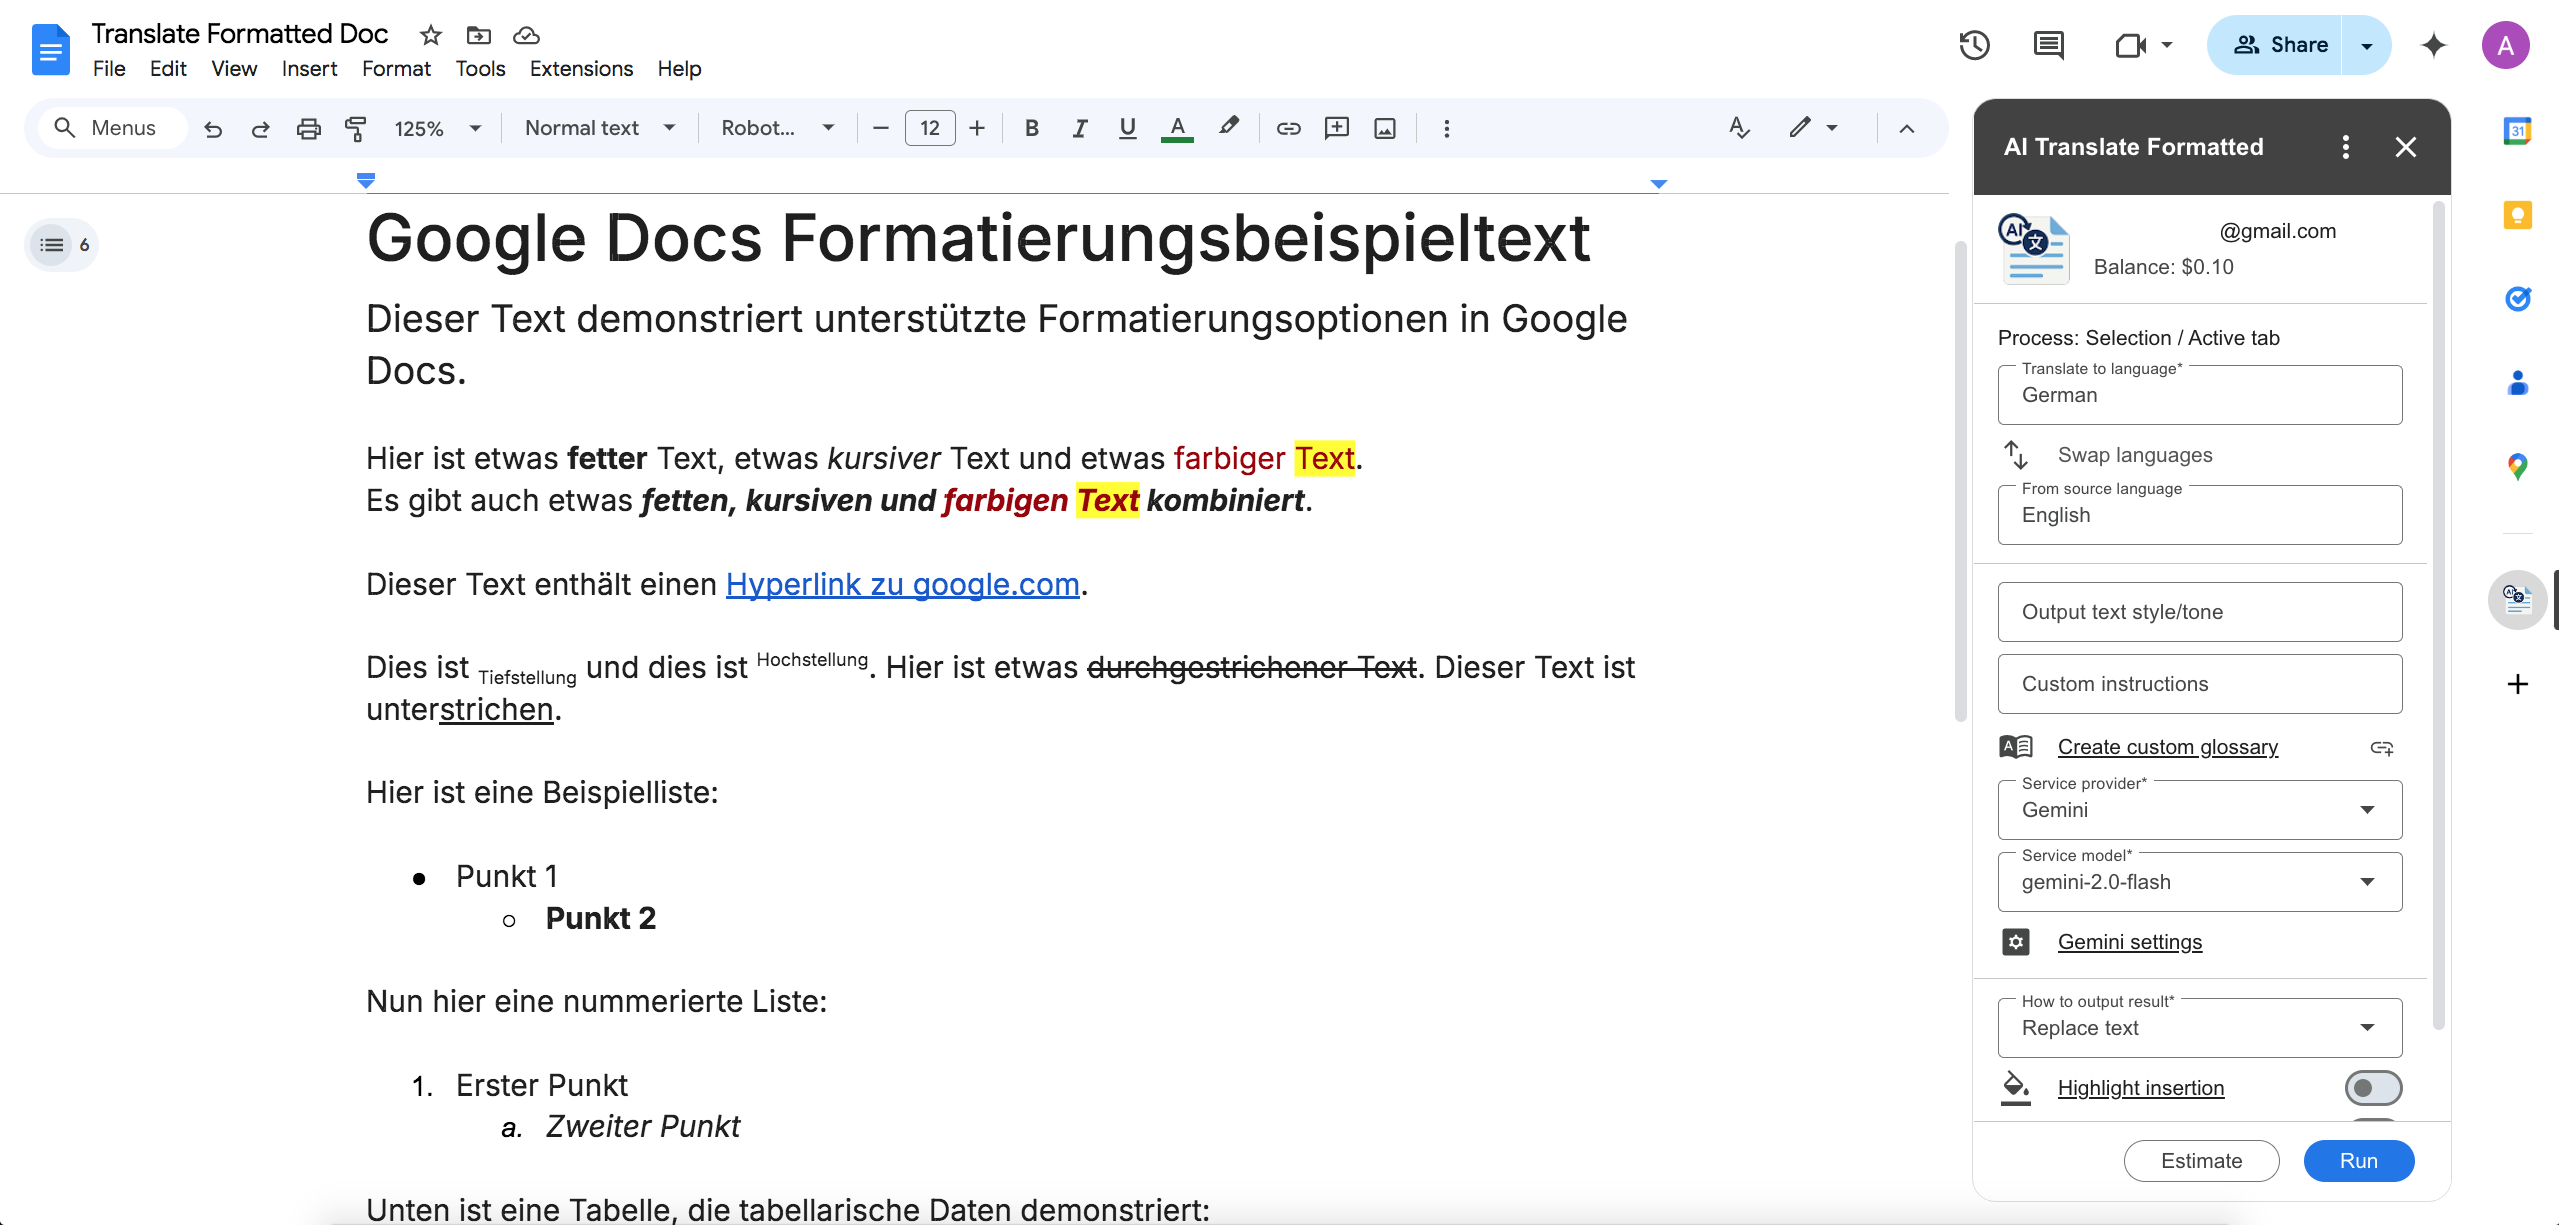Click the spelling and grammar check icon

tap(1740, 128)
